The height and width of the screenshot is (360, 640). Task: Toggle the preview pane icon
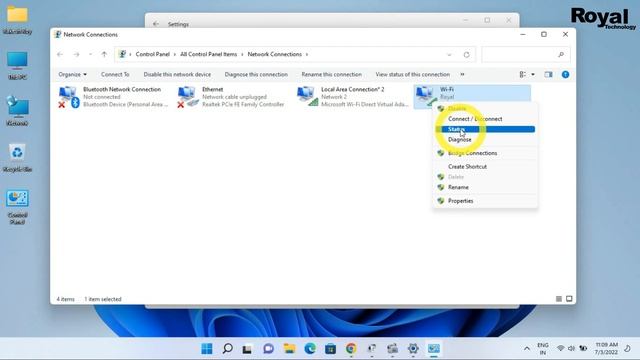point(548,75)
